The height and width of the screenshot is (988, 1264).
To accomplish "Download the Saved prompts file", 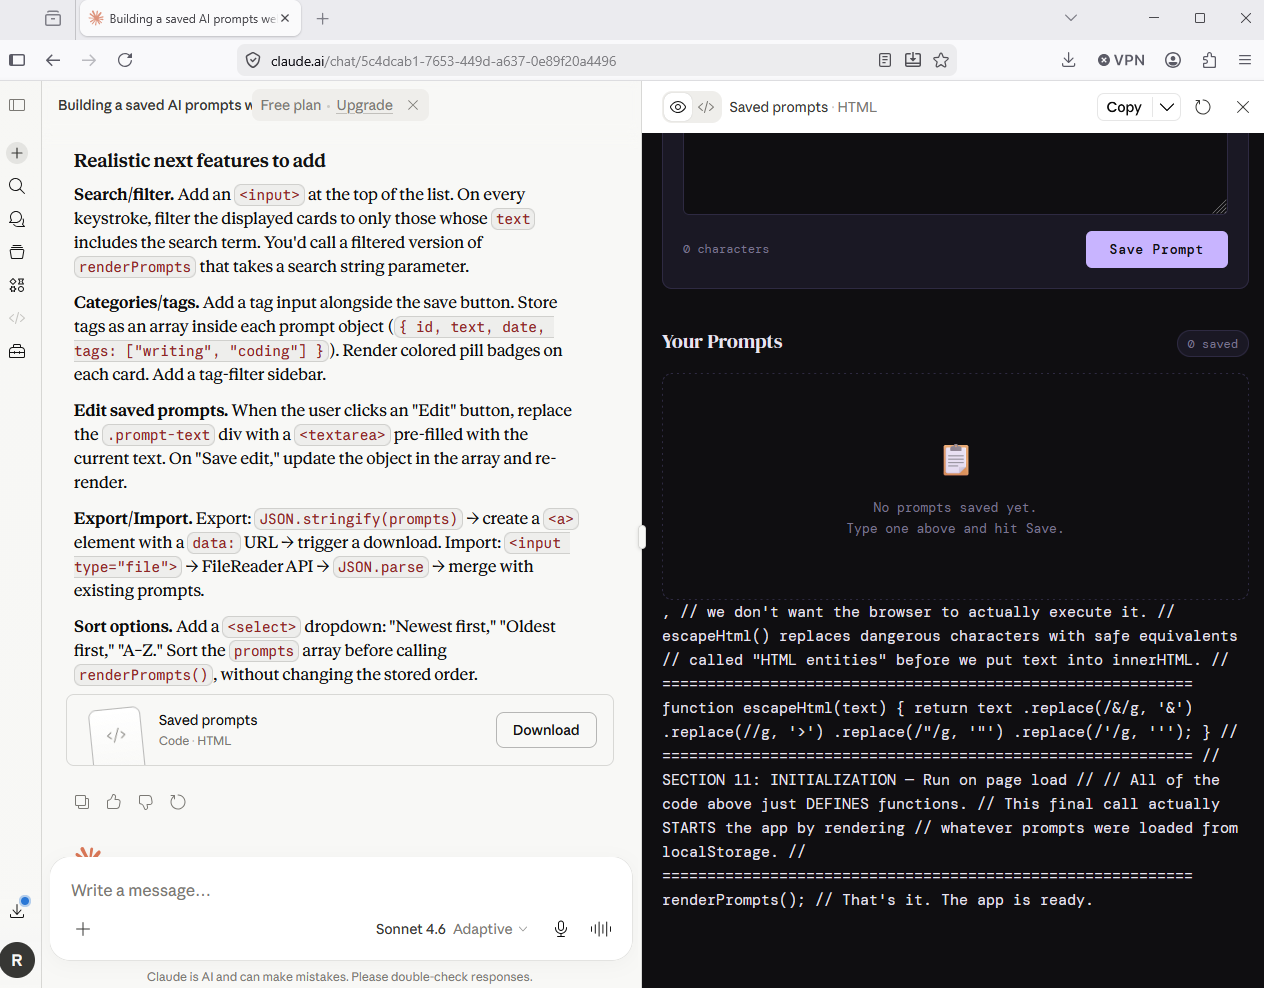I will (546, 730).
